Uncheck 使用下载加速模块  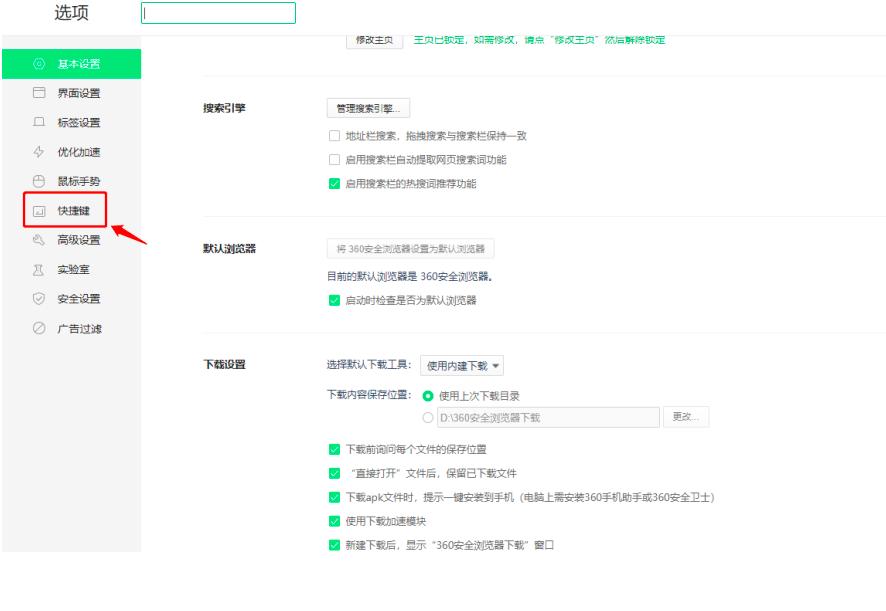click(x=334, y=521)
